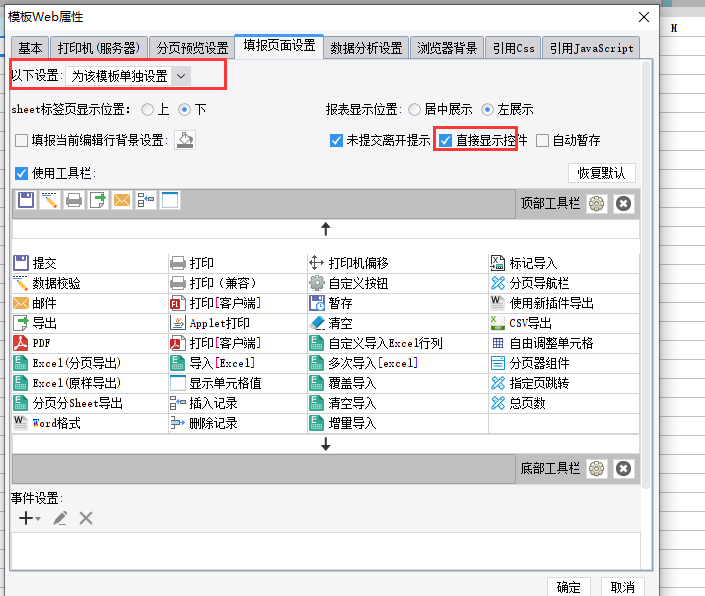Open the add event plus dropdown
This screenshot has width=705, height=596.
30,518
